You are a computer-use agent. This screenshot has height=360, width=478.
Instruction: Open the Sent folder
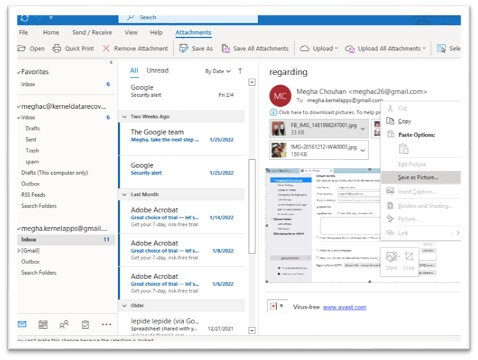click(31, 139)
